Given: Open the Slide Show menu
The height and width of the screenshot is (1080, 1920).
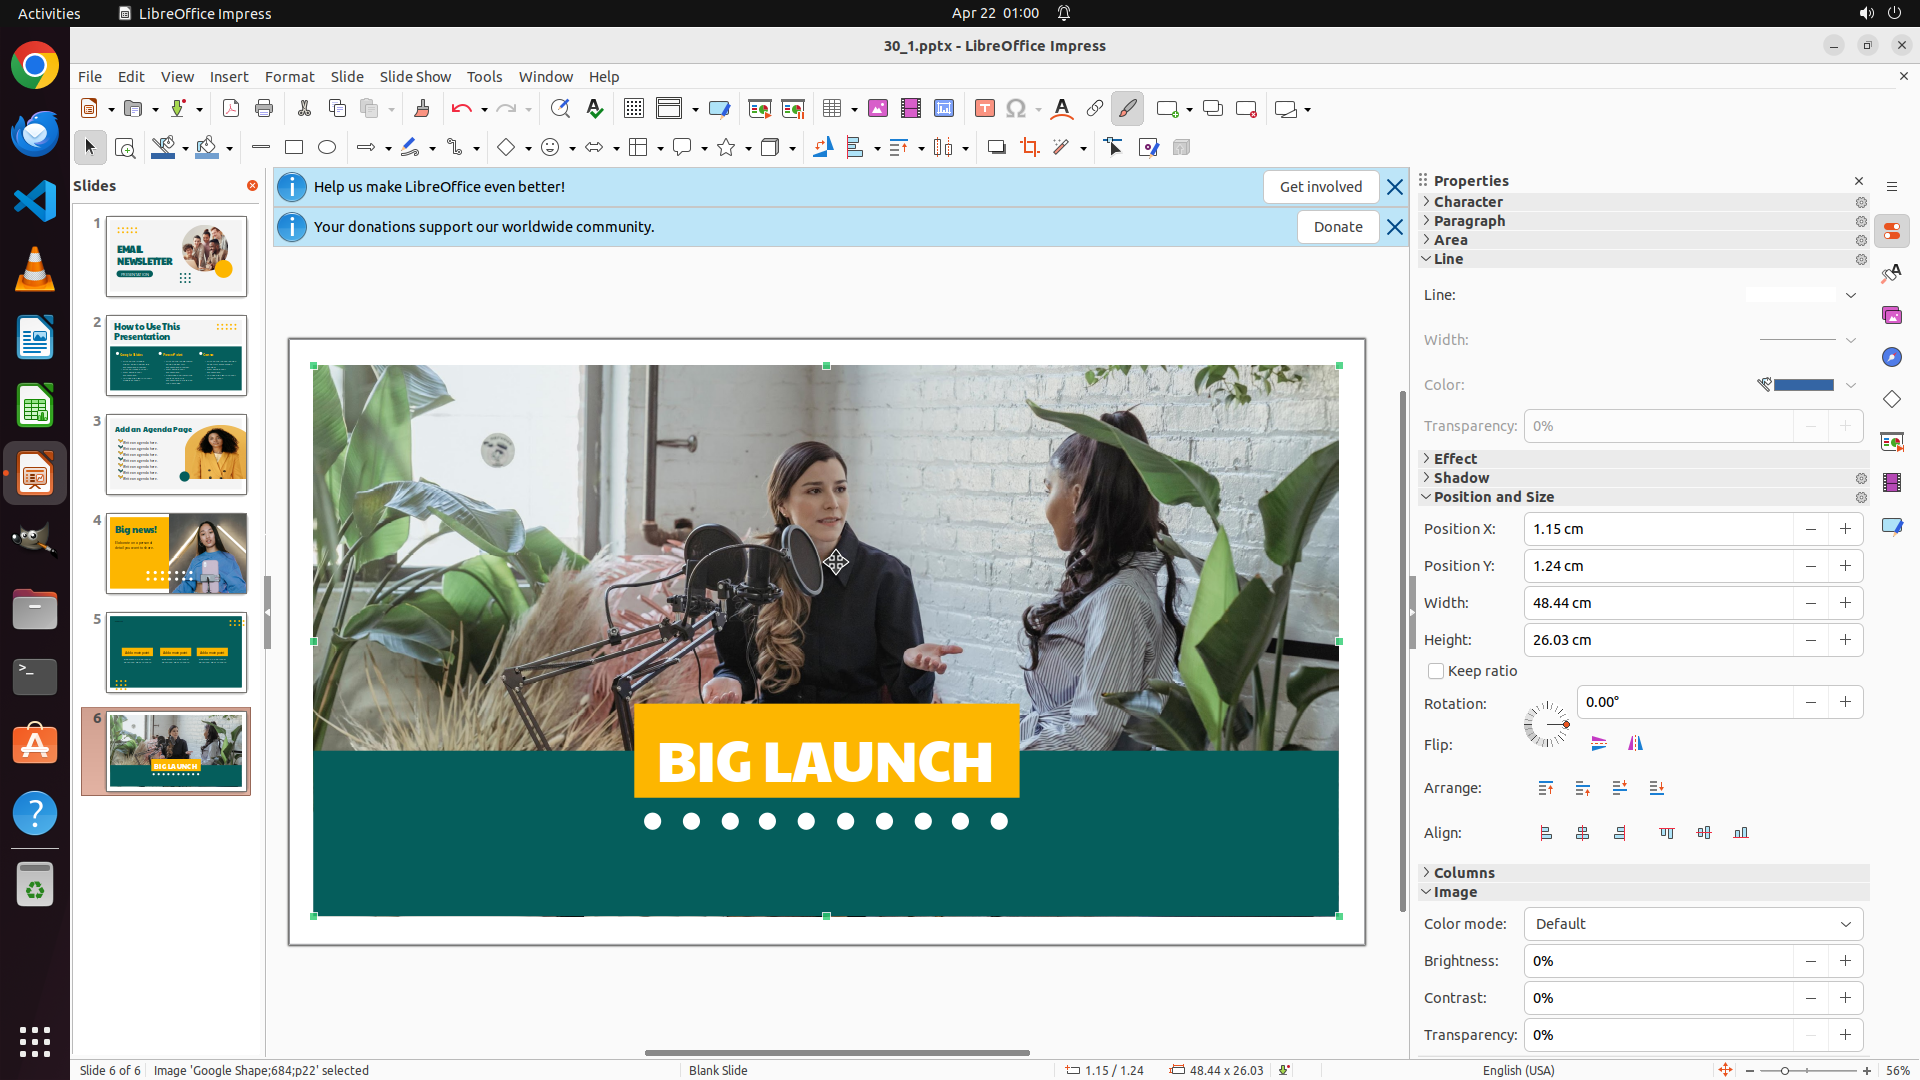Looking at the screenshot, I should (415, 77).
